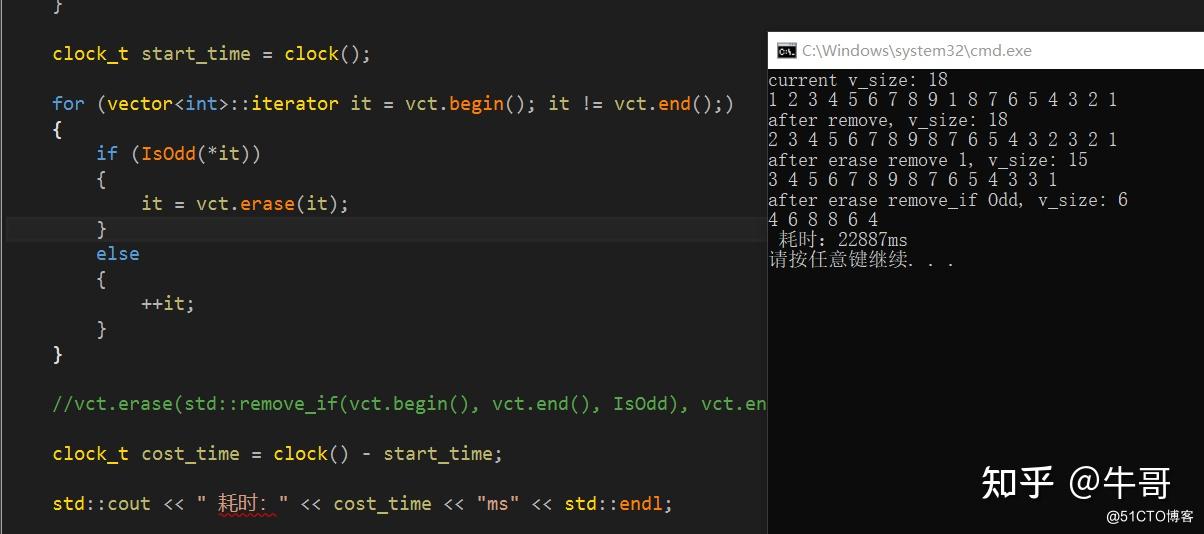Viewport: 1204px width, 534px height.
Task: Place cursor on clock_t start_time line
Action: click(x=212, y=54)
